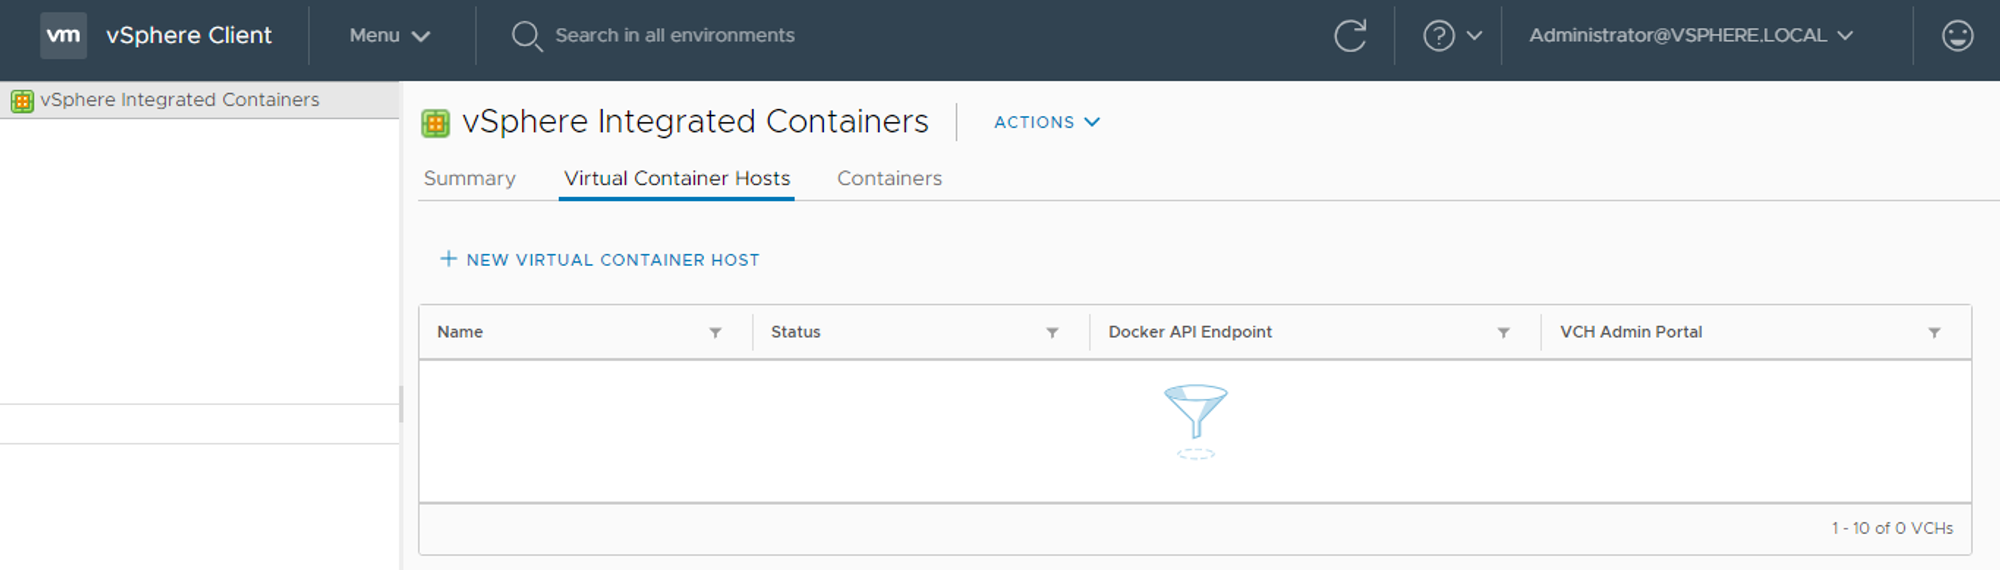
Task: Click the vSphere Integrated Containers title icon
Action: 435,123
